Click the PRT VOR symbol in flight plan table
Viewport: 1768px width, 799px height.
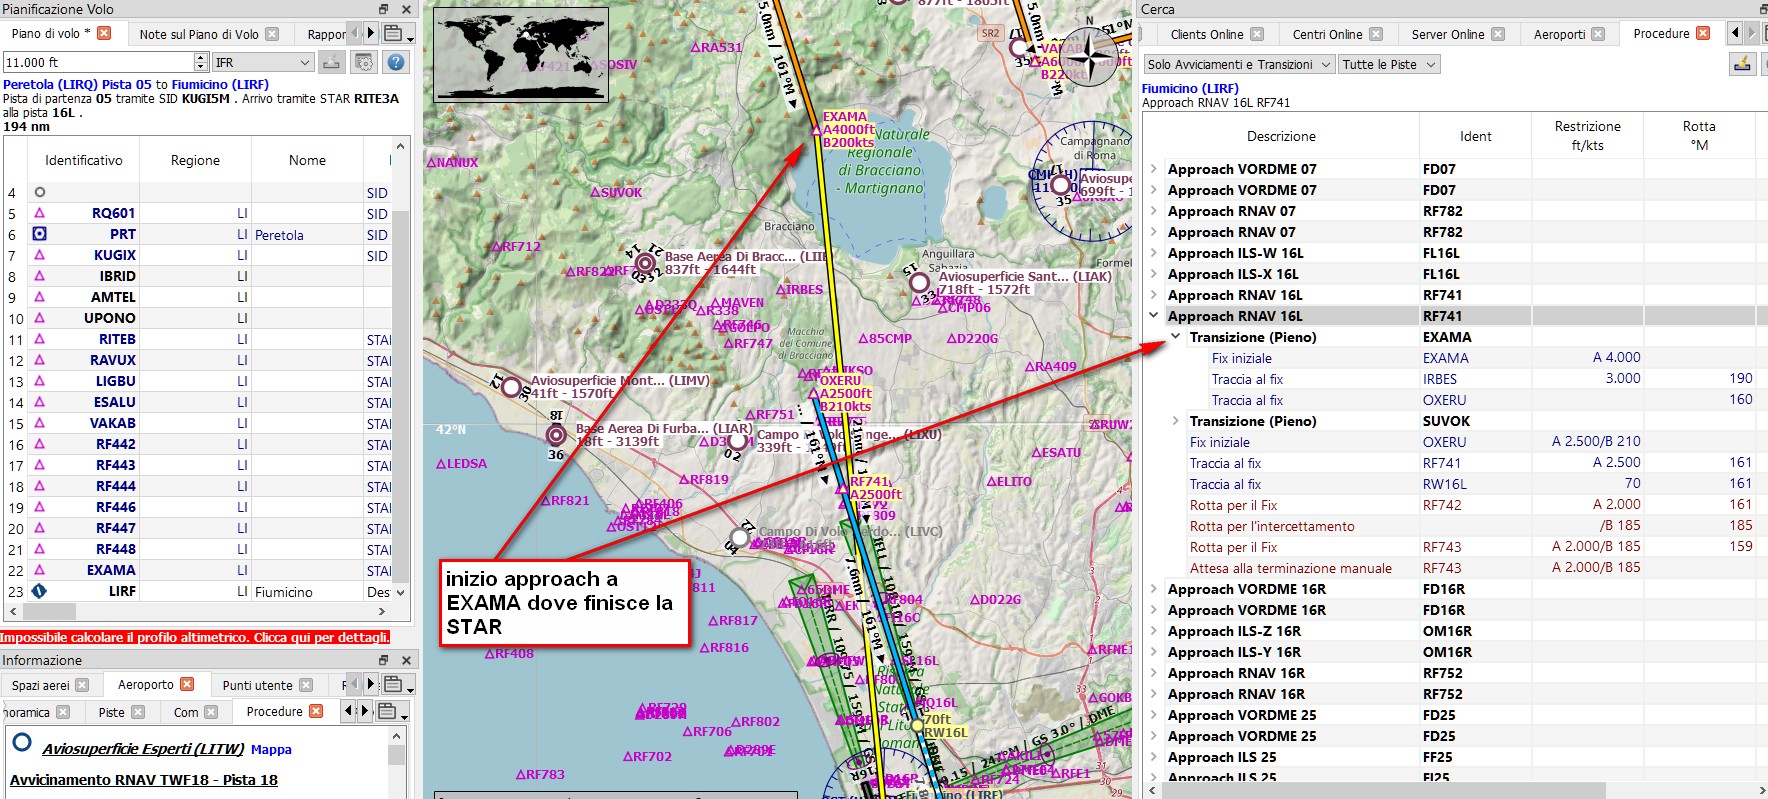[x=40, y=234]
